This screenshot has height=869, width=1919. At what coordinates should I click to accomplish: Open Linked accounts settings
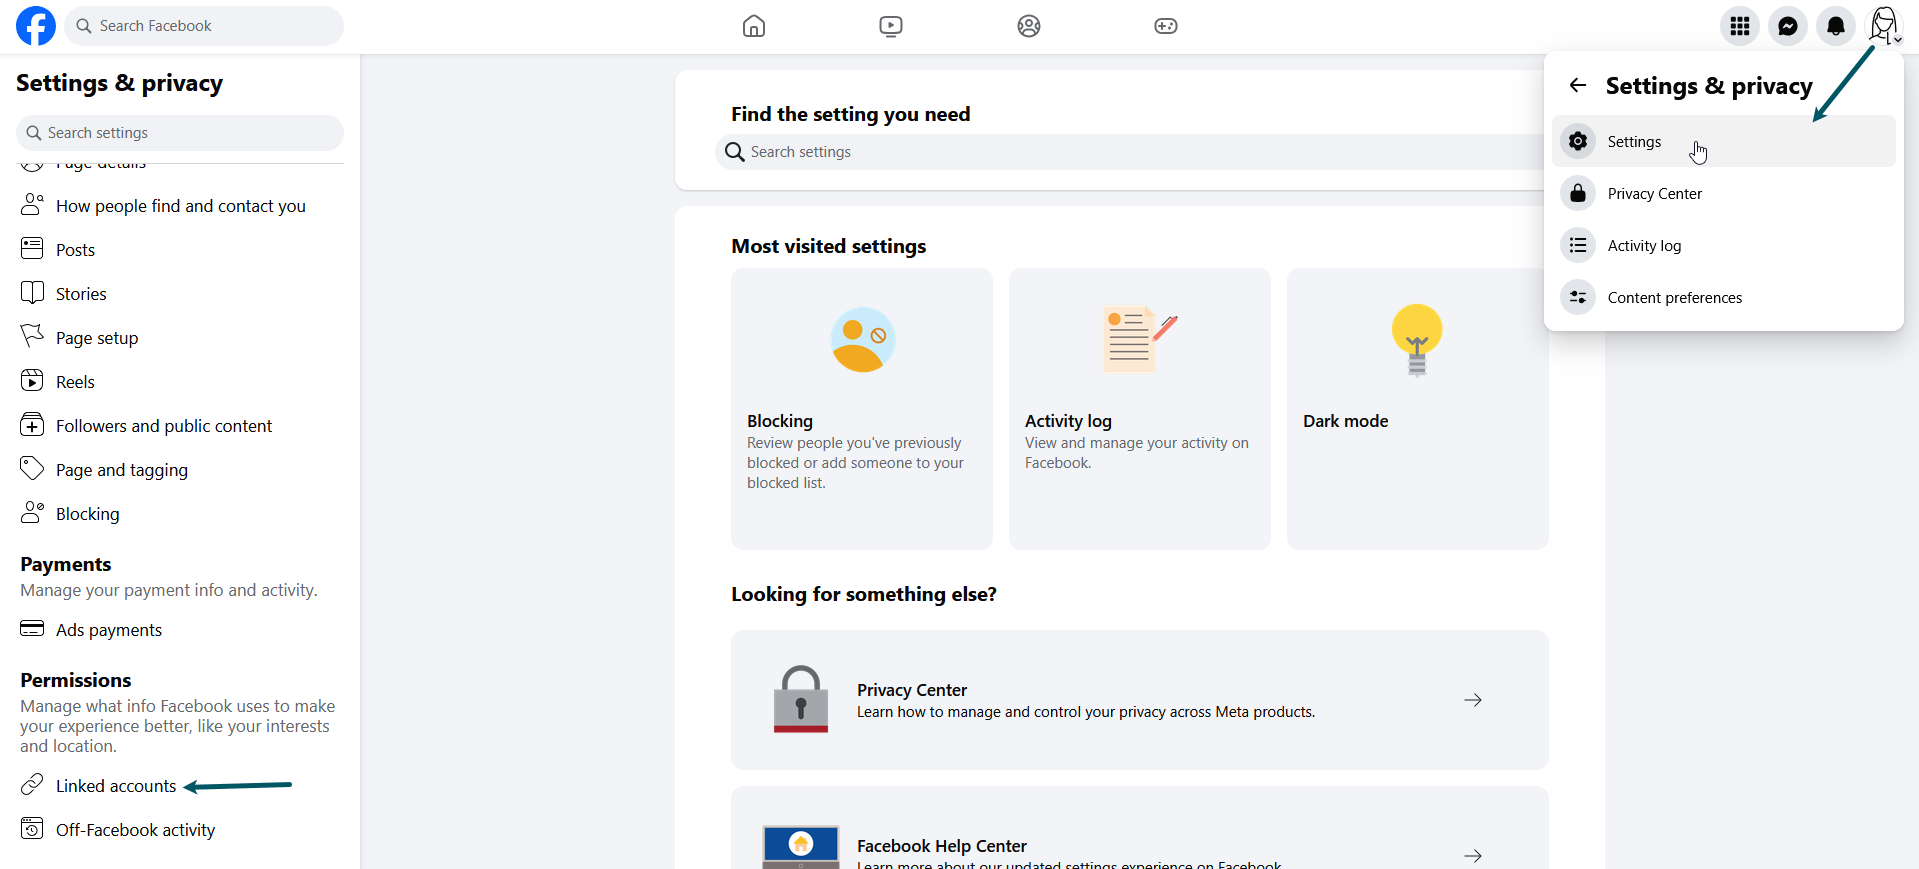pyautogui.click(x=180, y=786)
